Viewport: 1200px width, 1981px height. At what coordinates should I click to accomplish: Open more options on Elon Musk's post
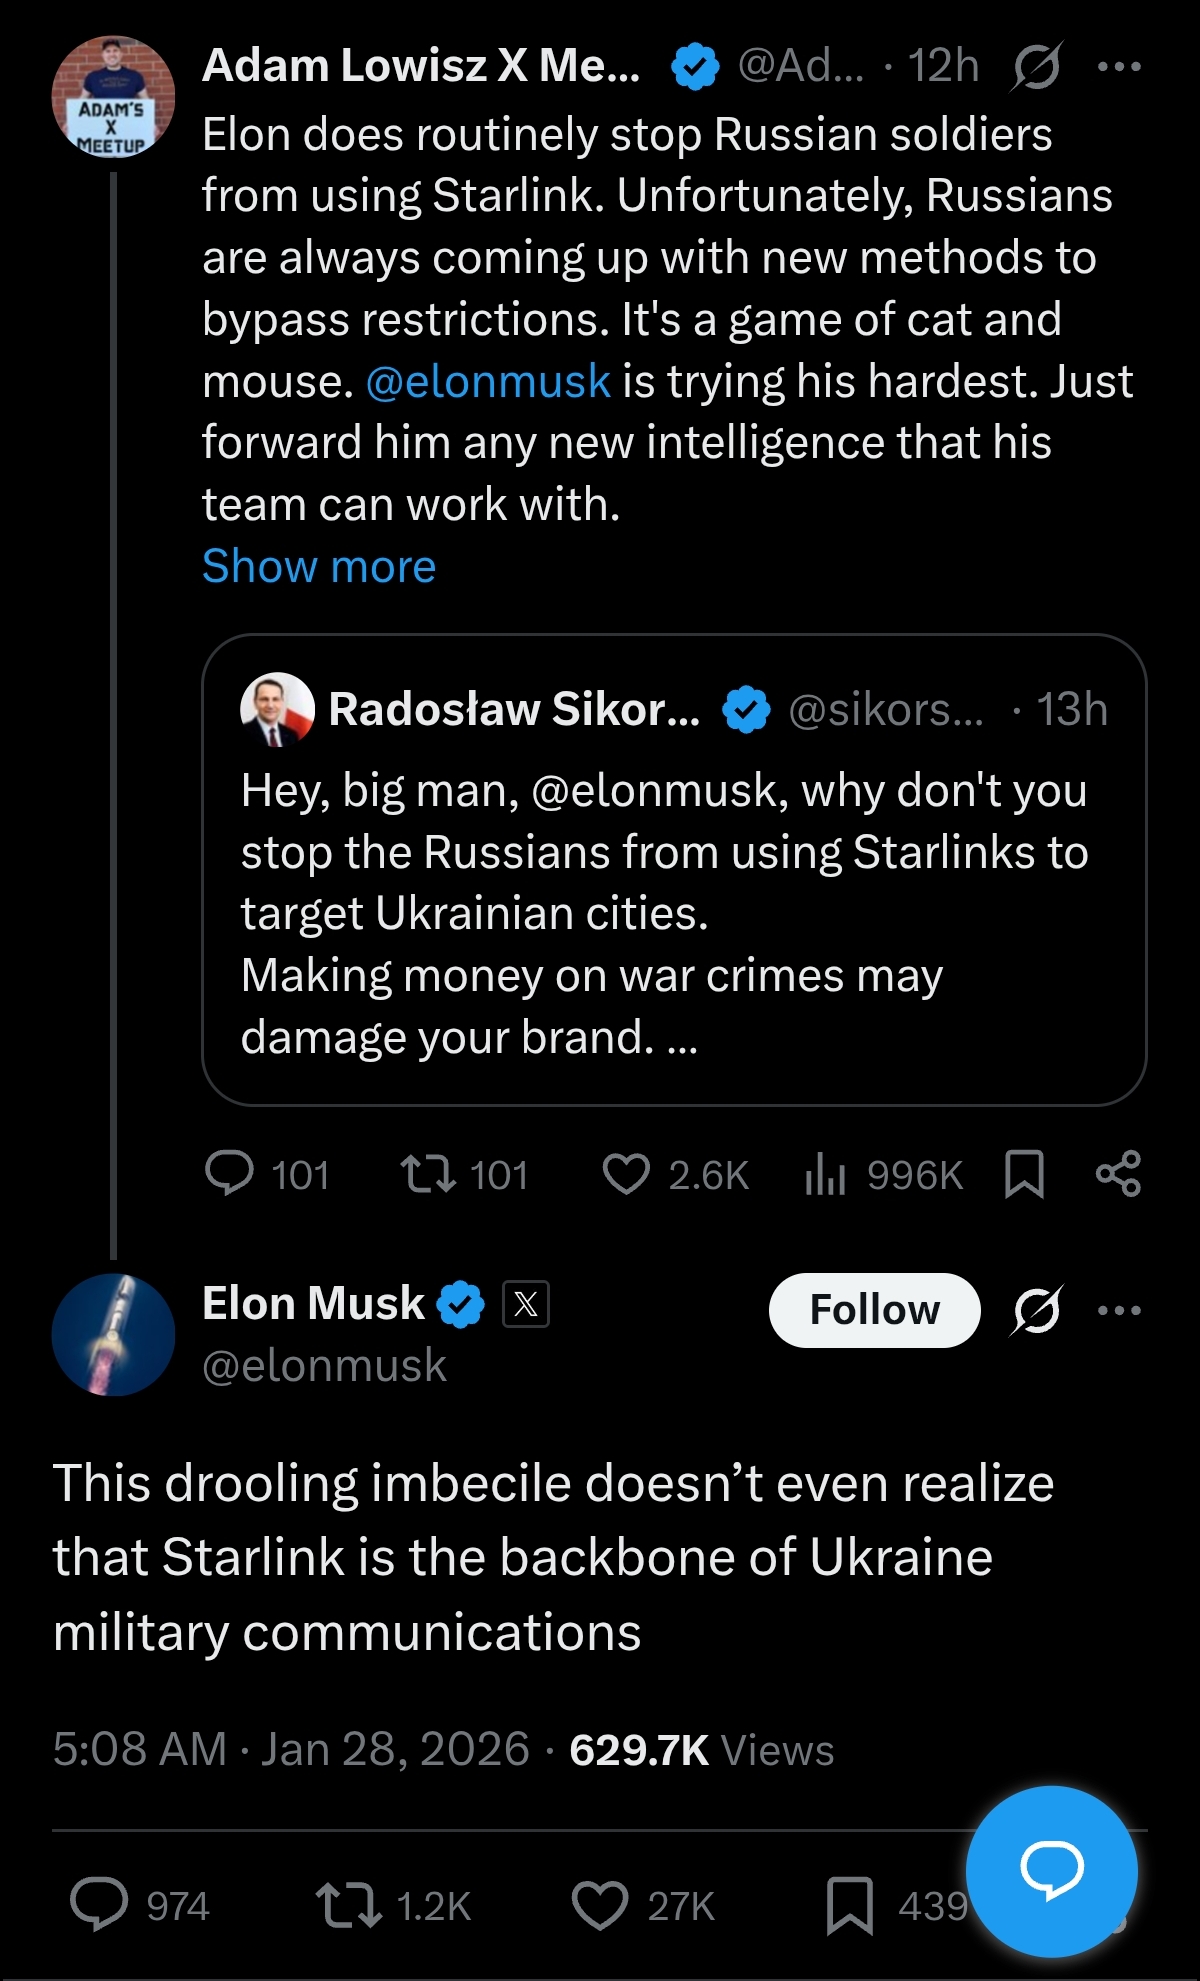pos(1119,1310)
